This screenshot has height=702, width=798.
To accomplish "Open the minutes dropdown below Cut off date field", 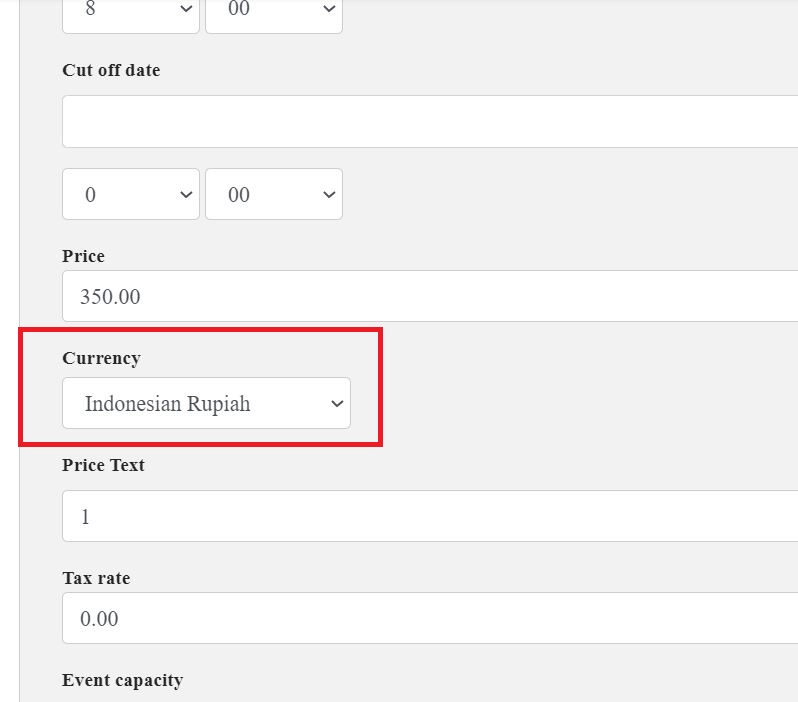I will coord(273,194).
